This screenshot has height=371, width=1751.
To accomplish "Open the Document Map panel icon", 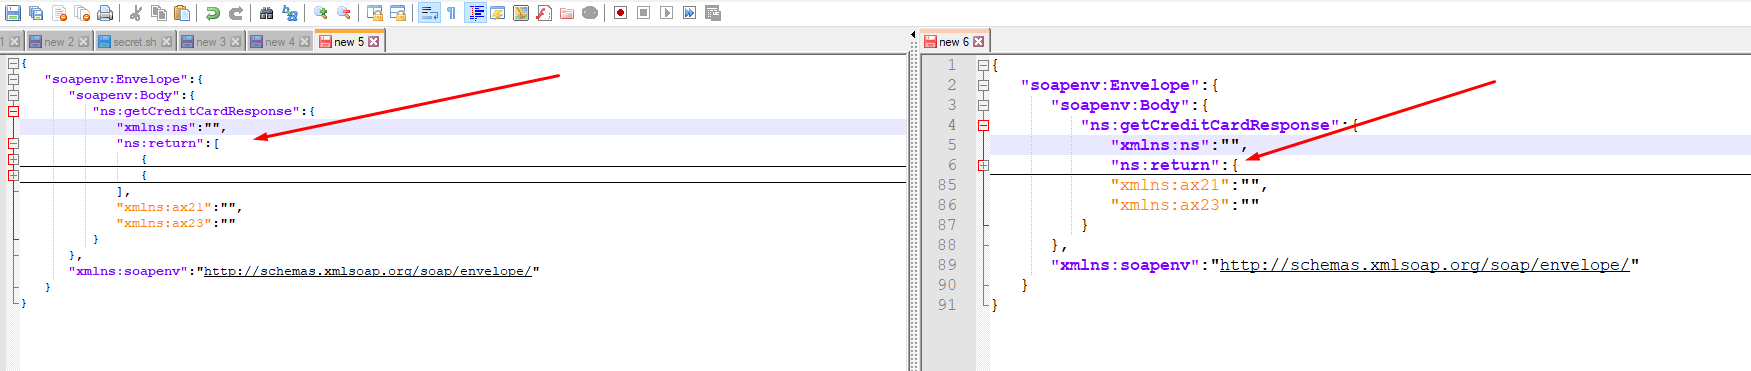I will tap(520, 13).
